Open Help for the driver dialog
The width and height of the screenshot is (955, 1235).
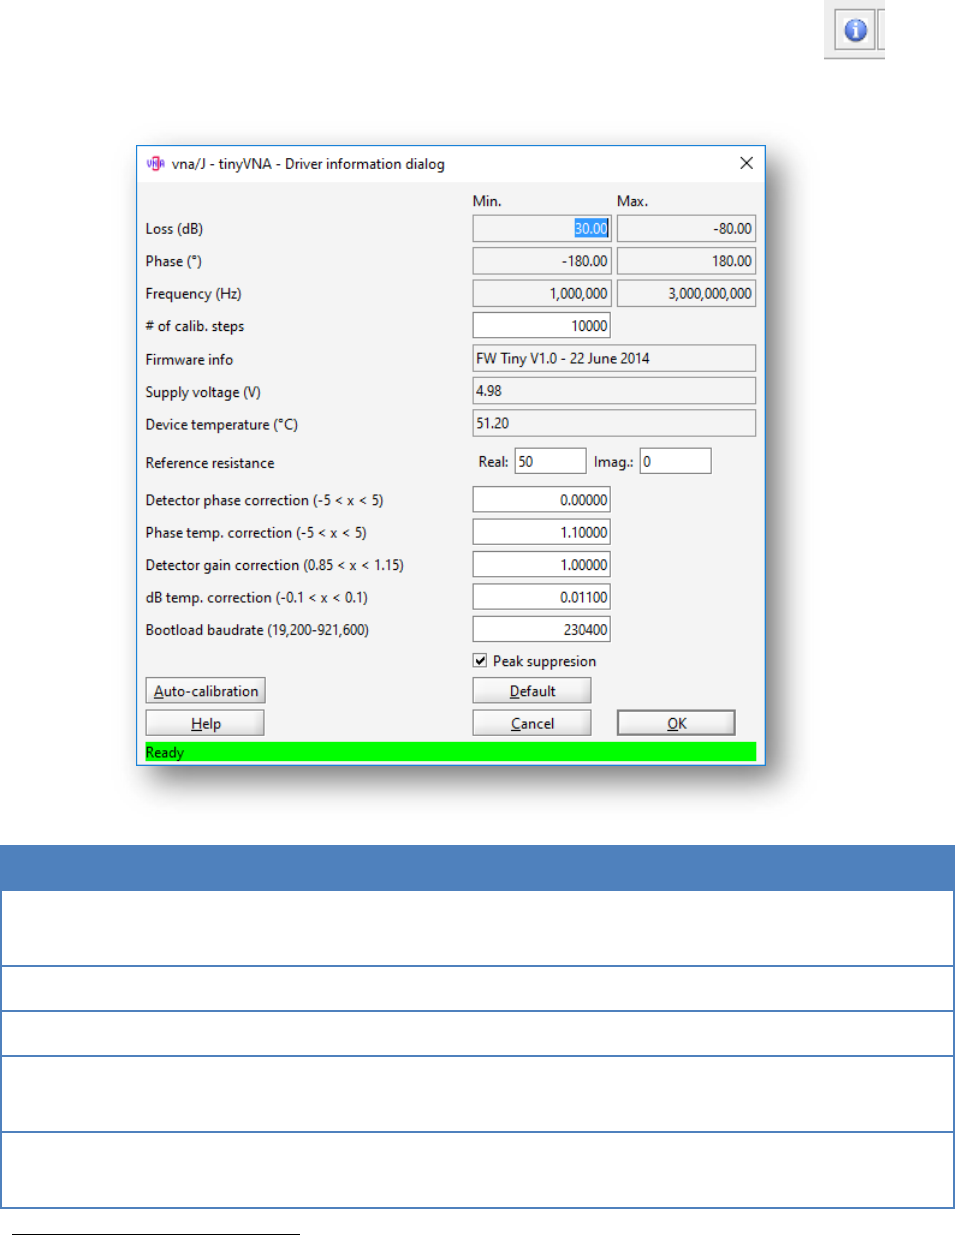(x=205, y=723)
